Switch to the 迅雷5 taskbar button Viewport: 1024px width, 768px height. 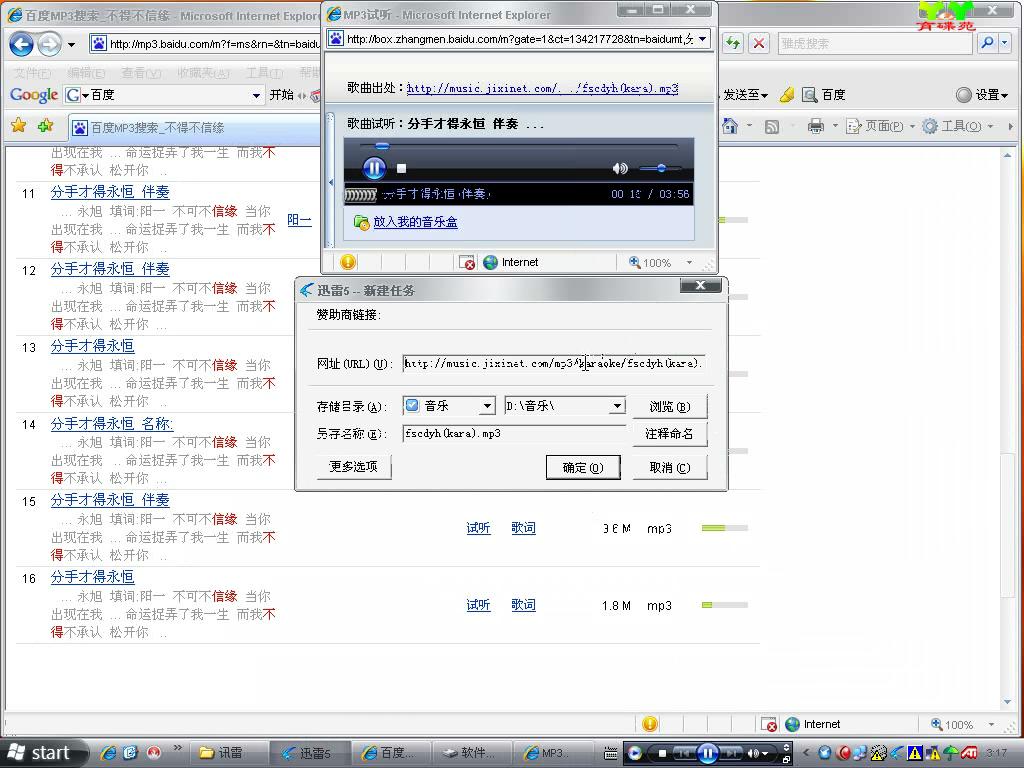[308, 753]
